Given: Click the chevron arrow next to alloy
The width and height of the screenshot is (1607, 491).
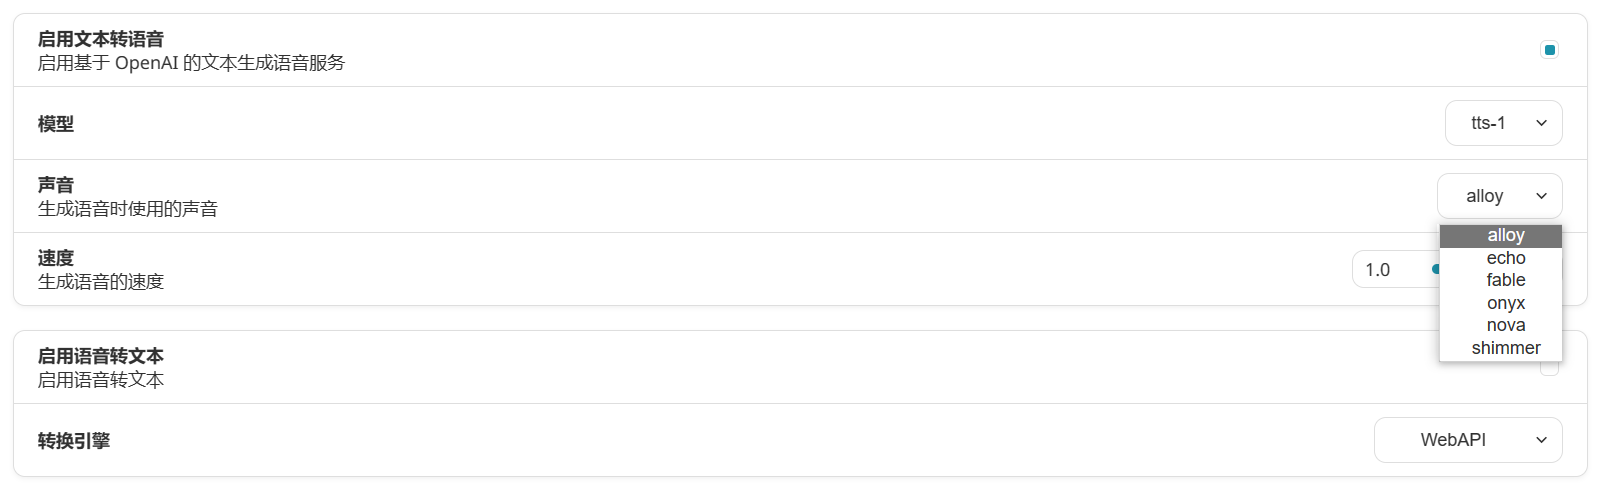Looking at the screenshot, I should pos(1541,196).
